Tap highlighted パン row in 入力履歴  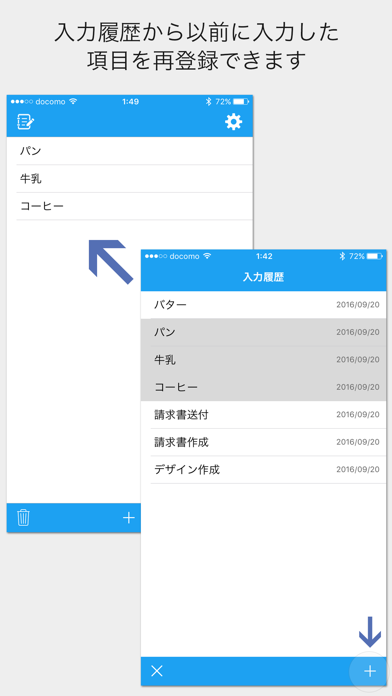click(264, 332)
